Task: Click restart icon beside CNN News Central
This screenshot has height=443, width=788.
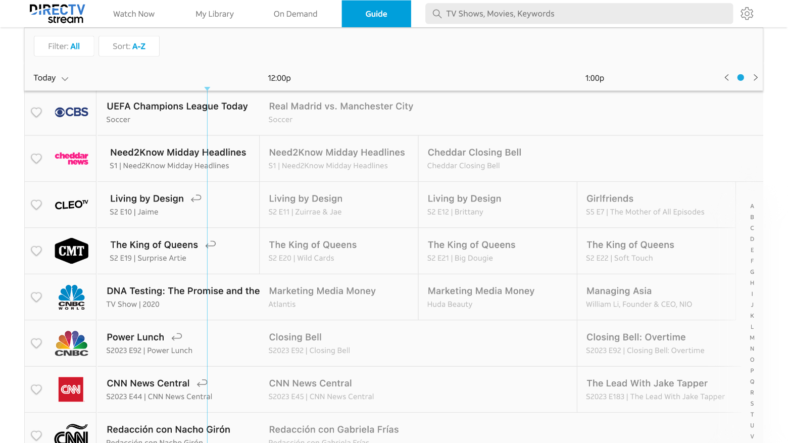Action: point(202,383)
